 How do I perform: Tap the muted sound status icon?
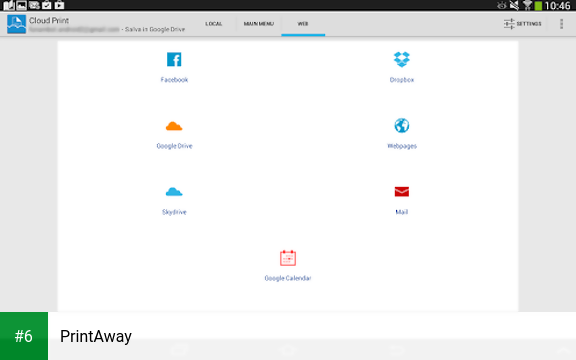[514, 5]
